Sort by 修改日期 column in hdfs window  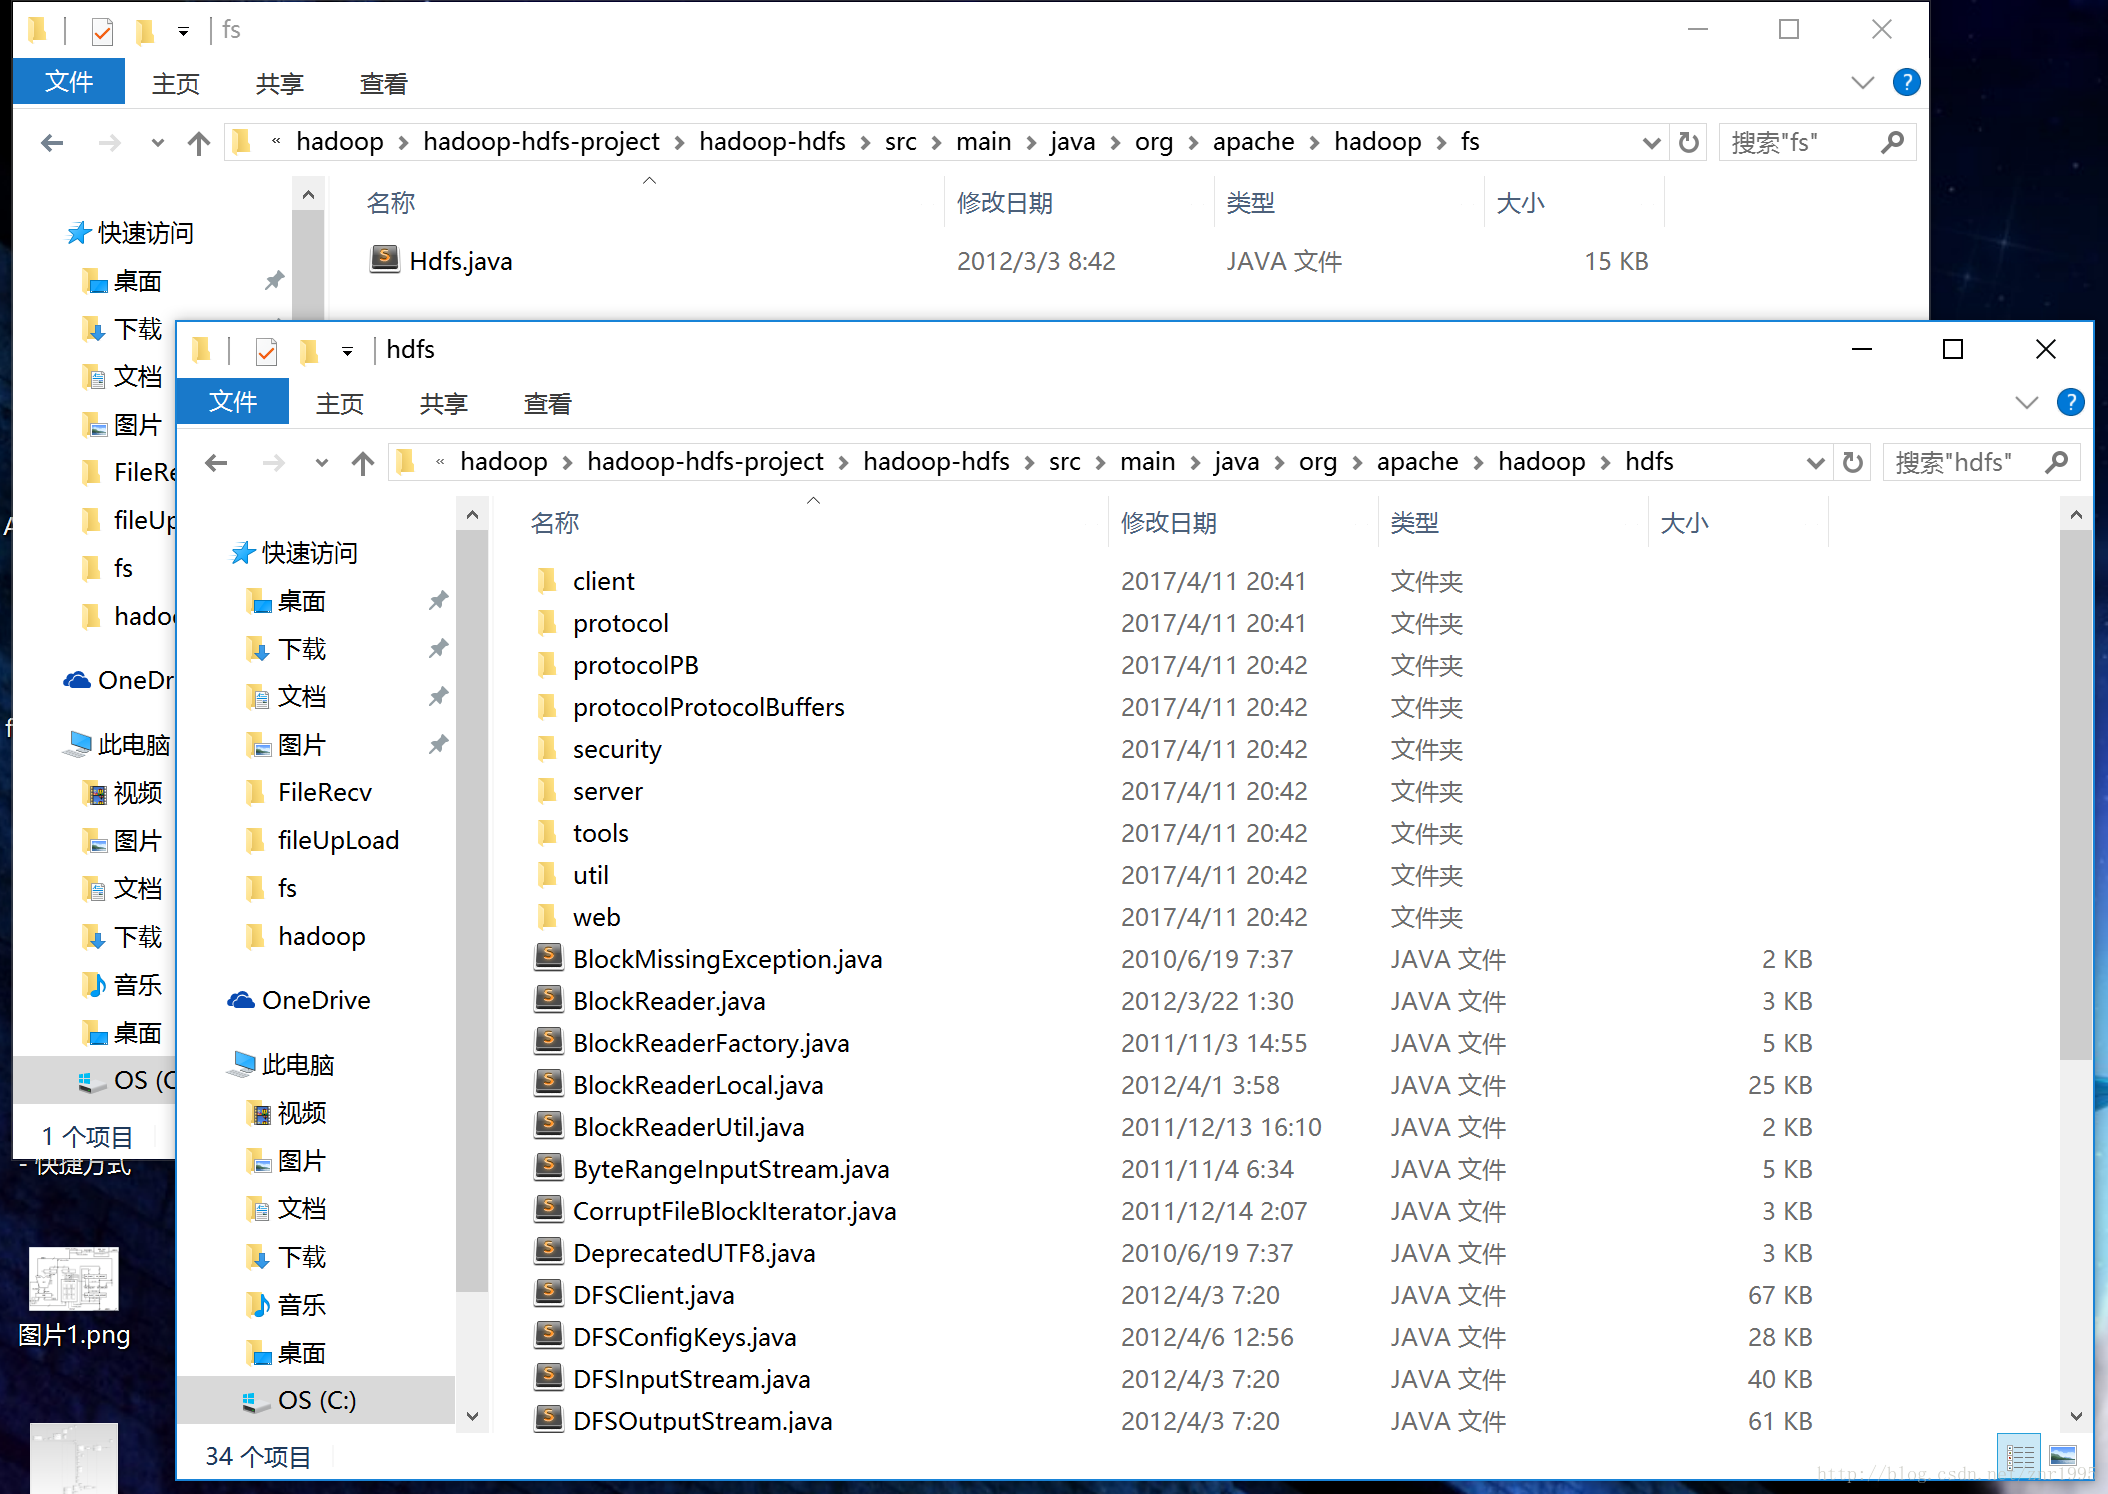tap(1242, 522)
